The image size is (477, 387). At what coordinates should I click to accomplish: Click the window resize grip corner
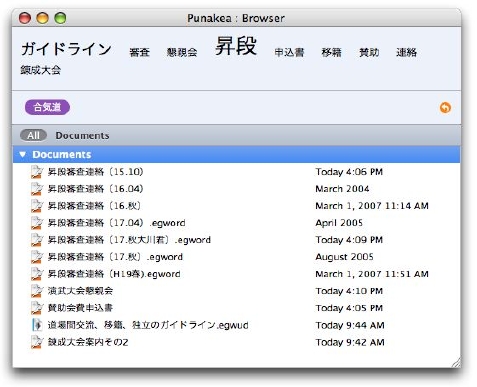(x=456, y=362)
